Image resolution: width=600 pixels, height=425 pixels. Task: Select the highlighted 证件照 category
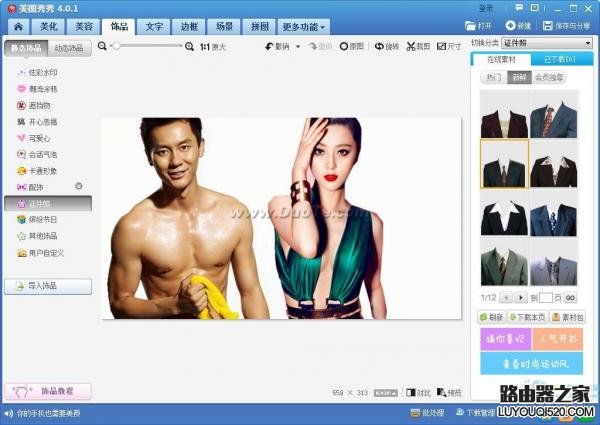(48, 204)
